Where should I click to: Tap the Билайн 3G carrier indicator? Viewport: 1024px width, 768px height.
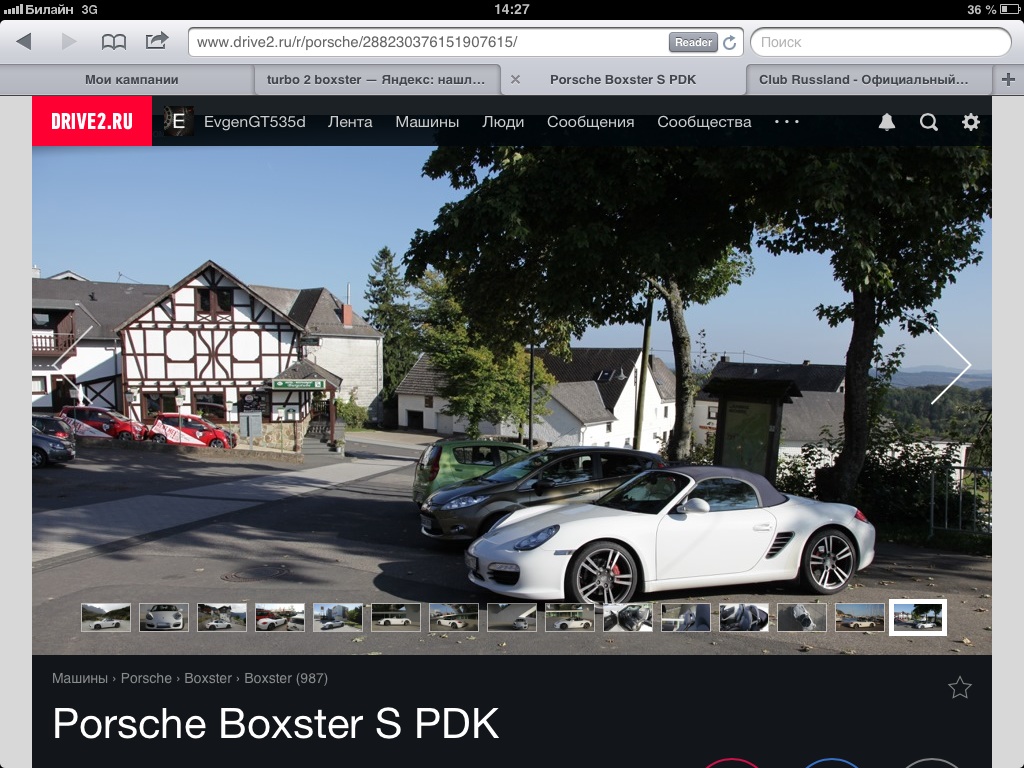[51, 9]
